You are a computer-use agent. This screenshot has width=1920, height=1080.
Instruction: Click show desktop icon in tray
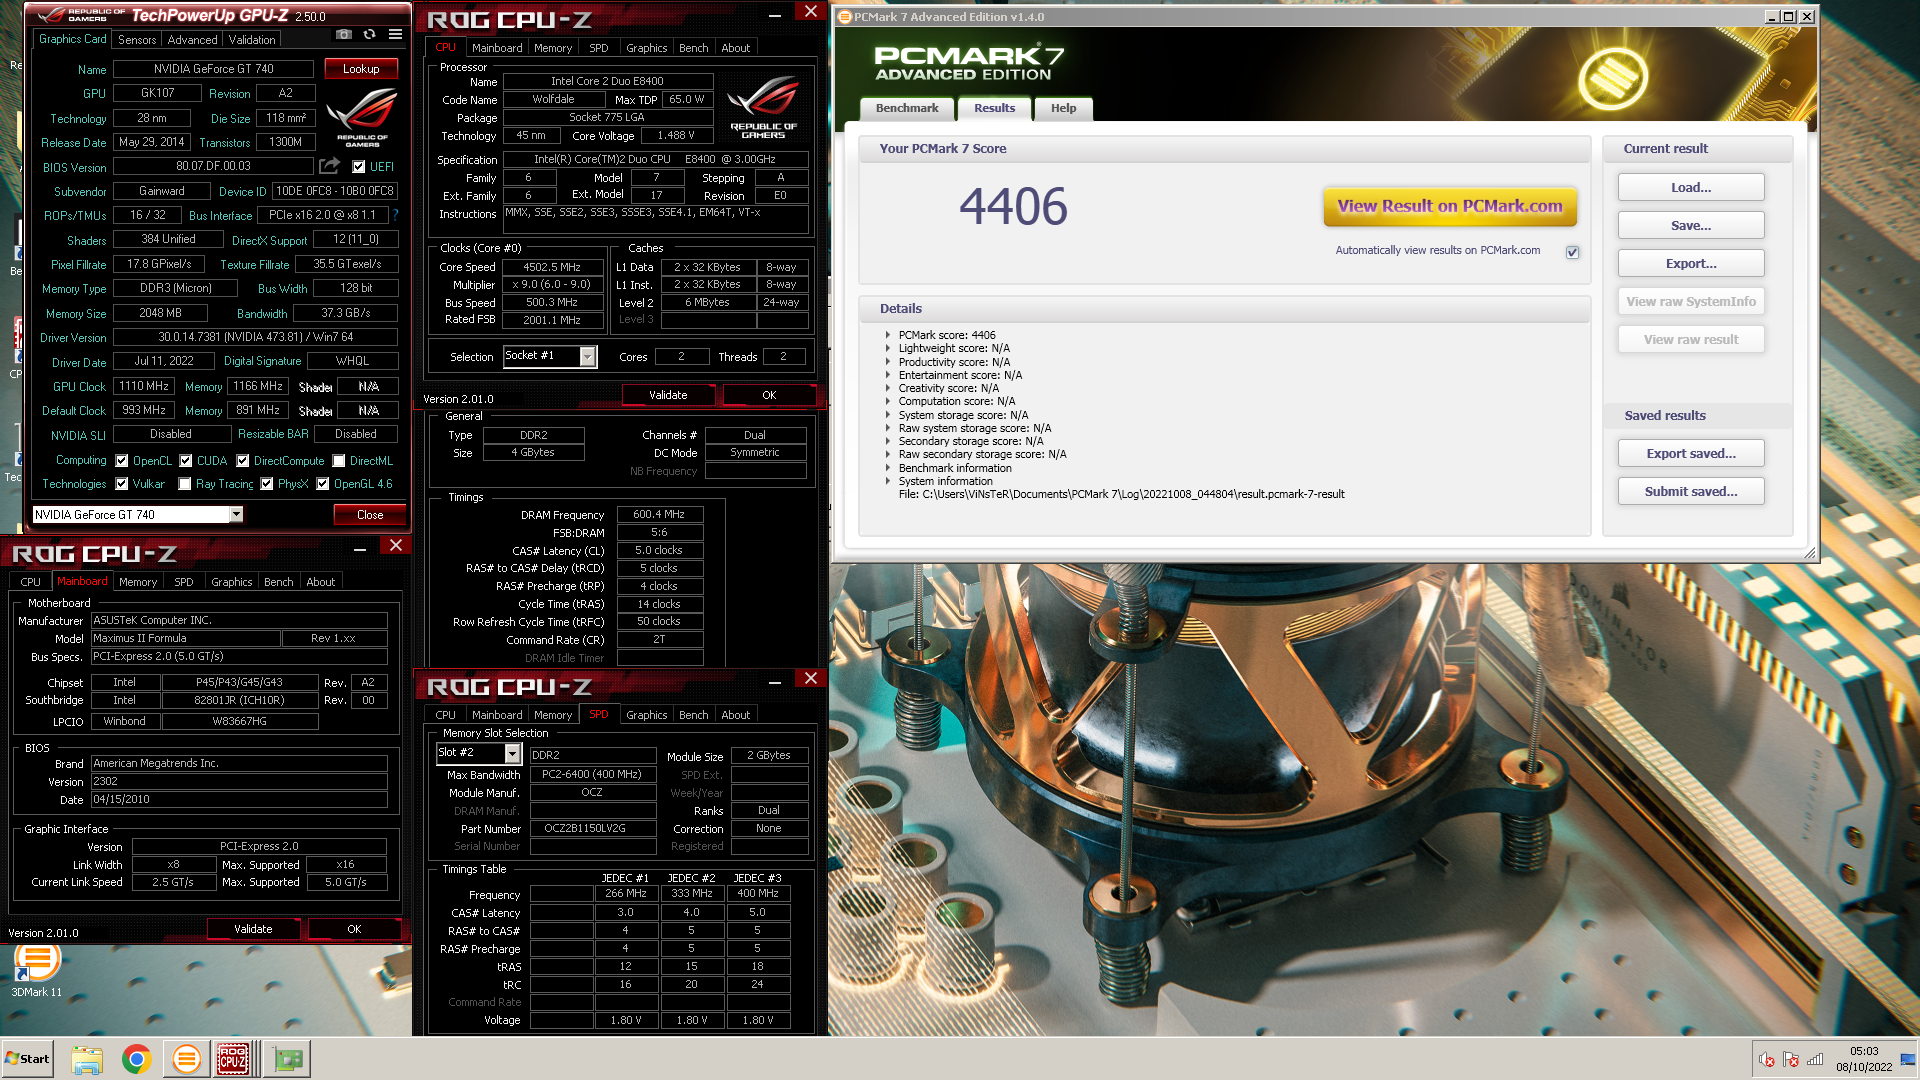point(1908,1060)
